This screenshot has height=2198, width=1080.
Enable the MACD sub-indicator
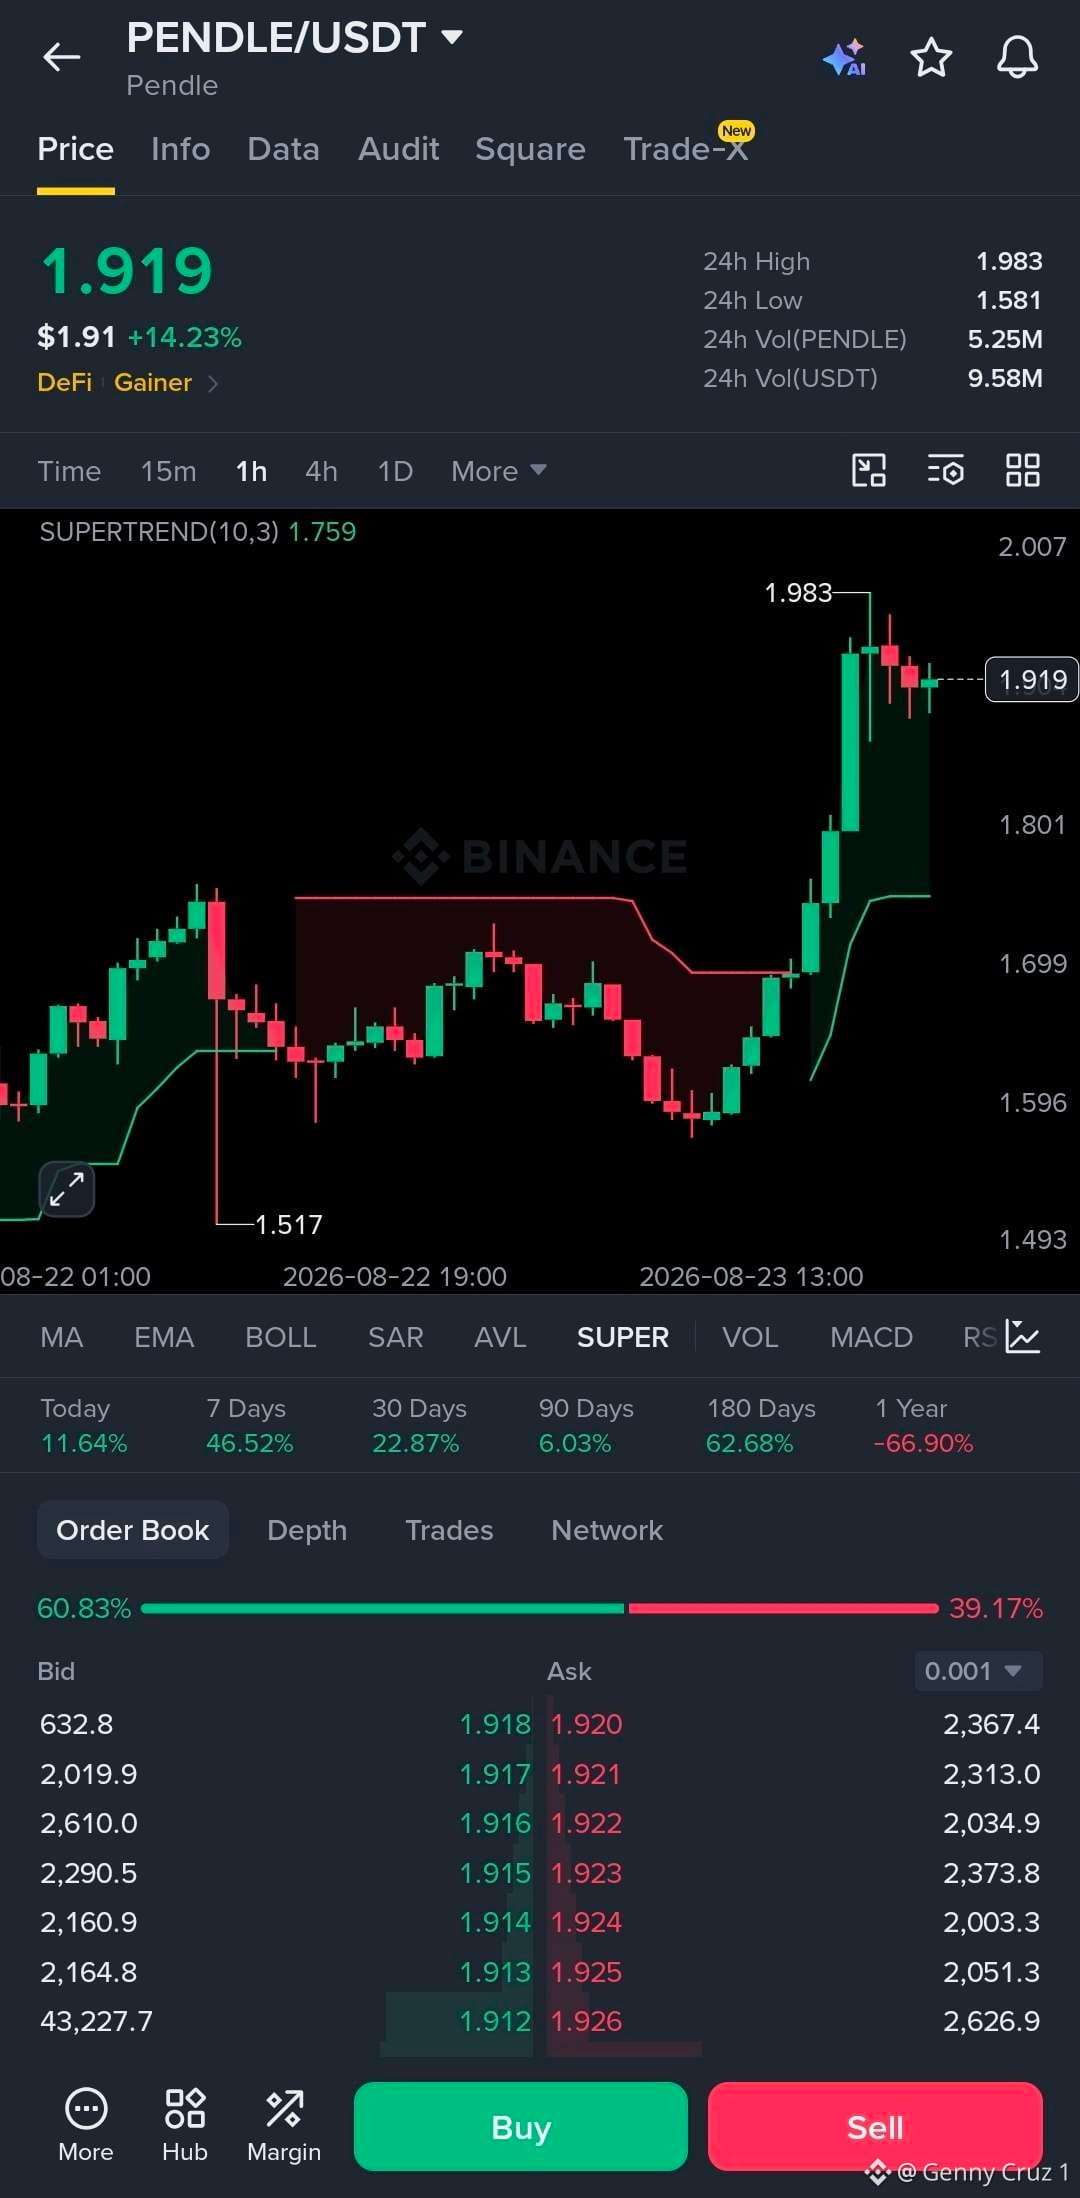tap(871, 1337)
